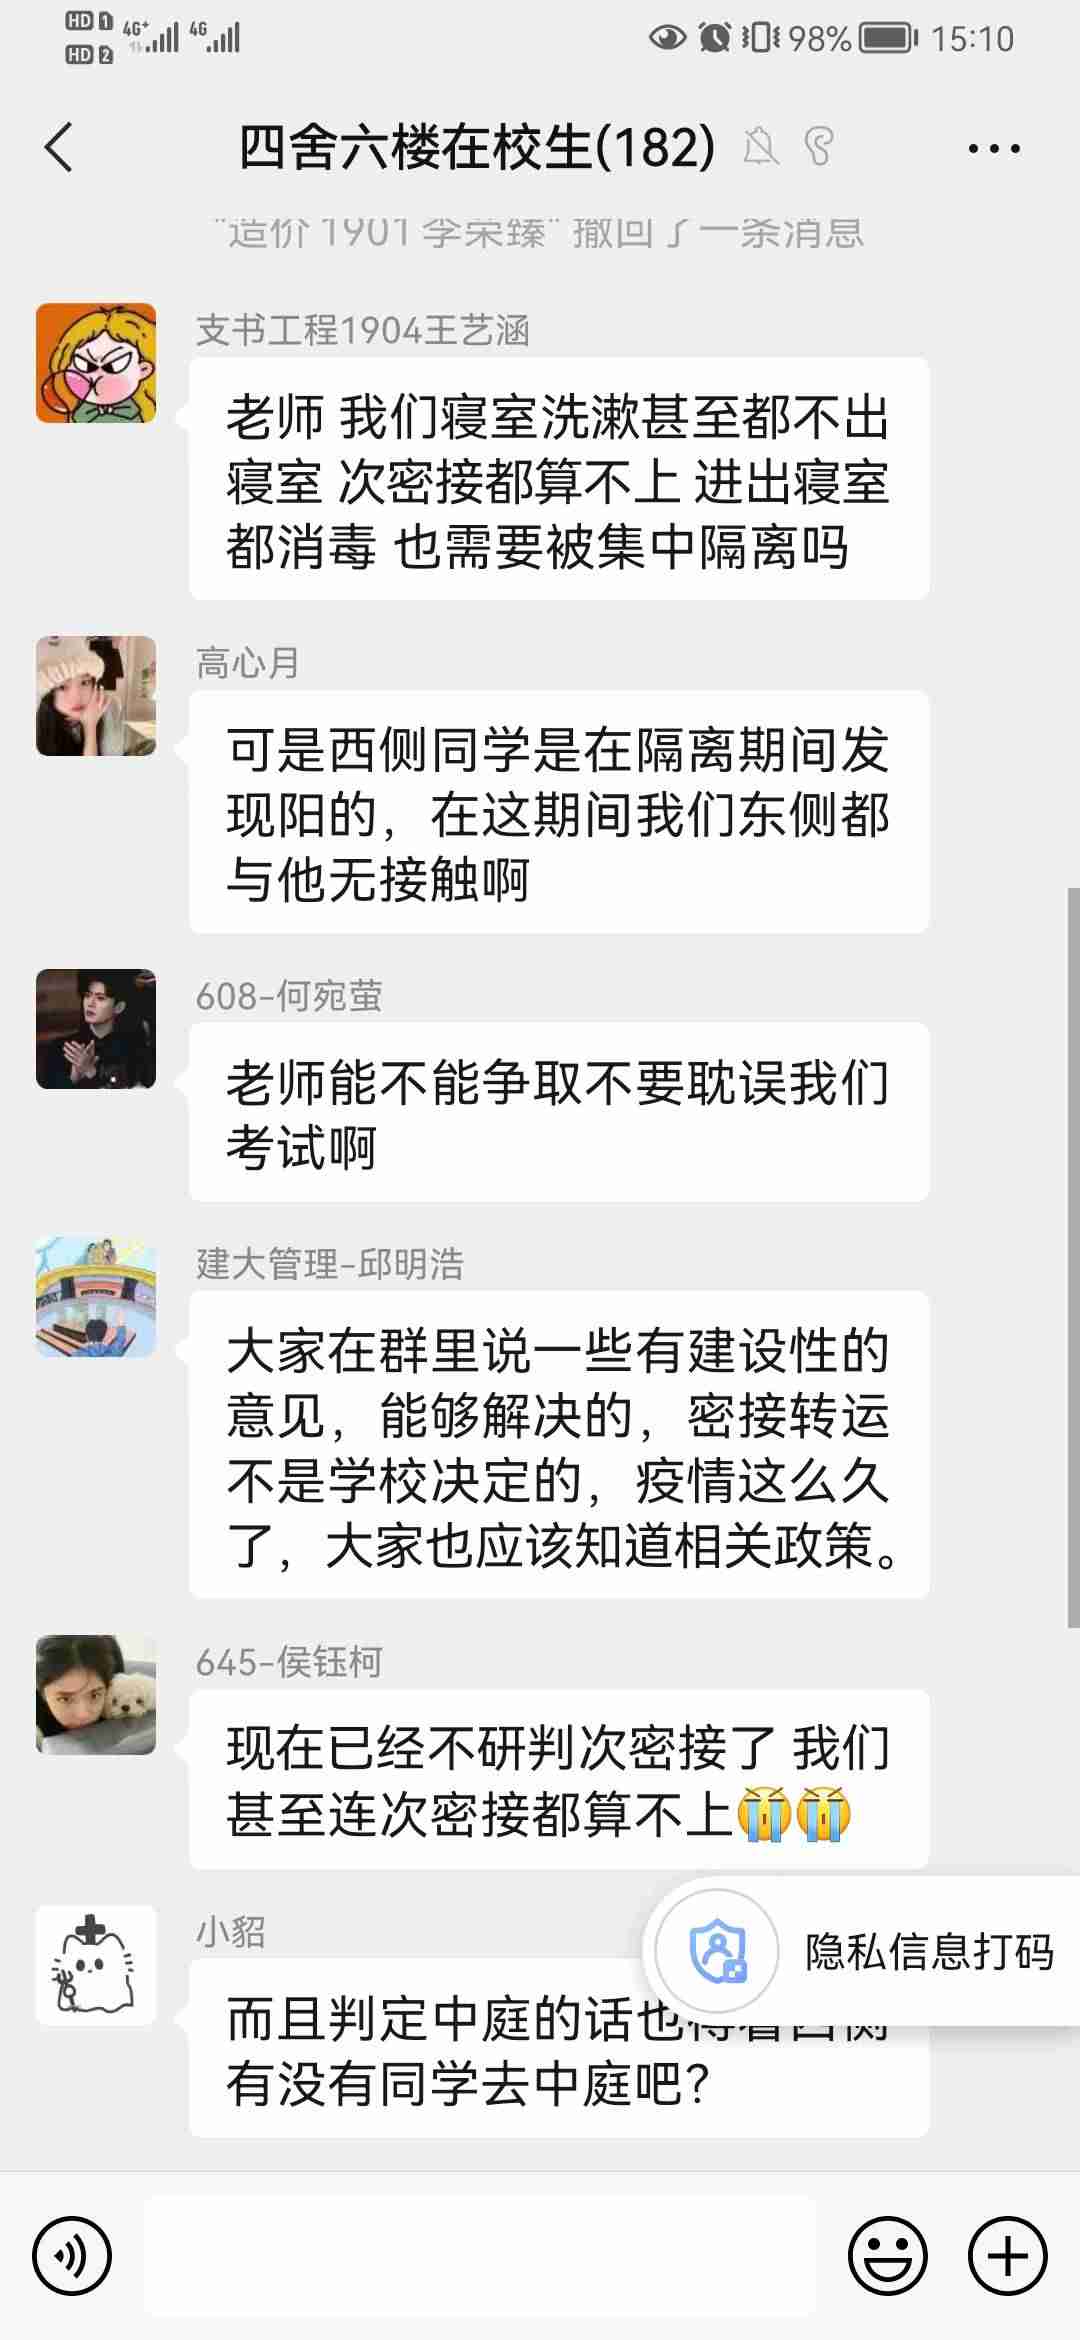Open 邱明浩's illustrated avatar
Viewport: 1080px width, 2340px height.
(x=96, y=1297)
